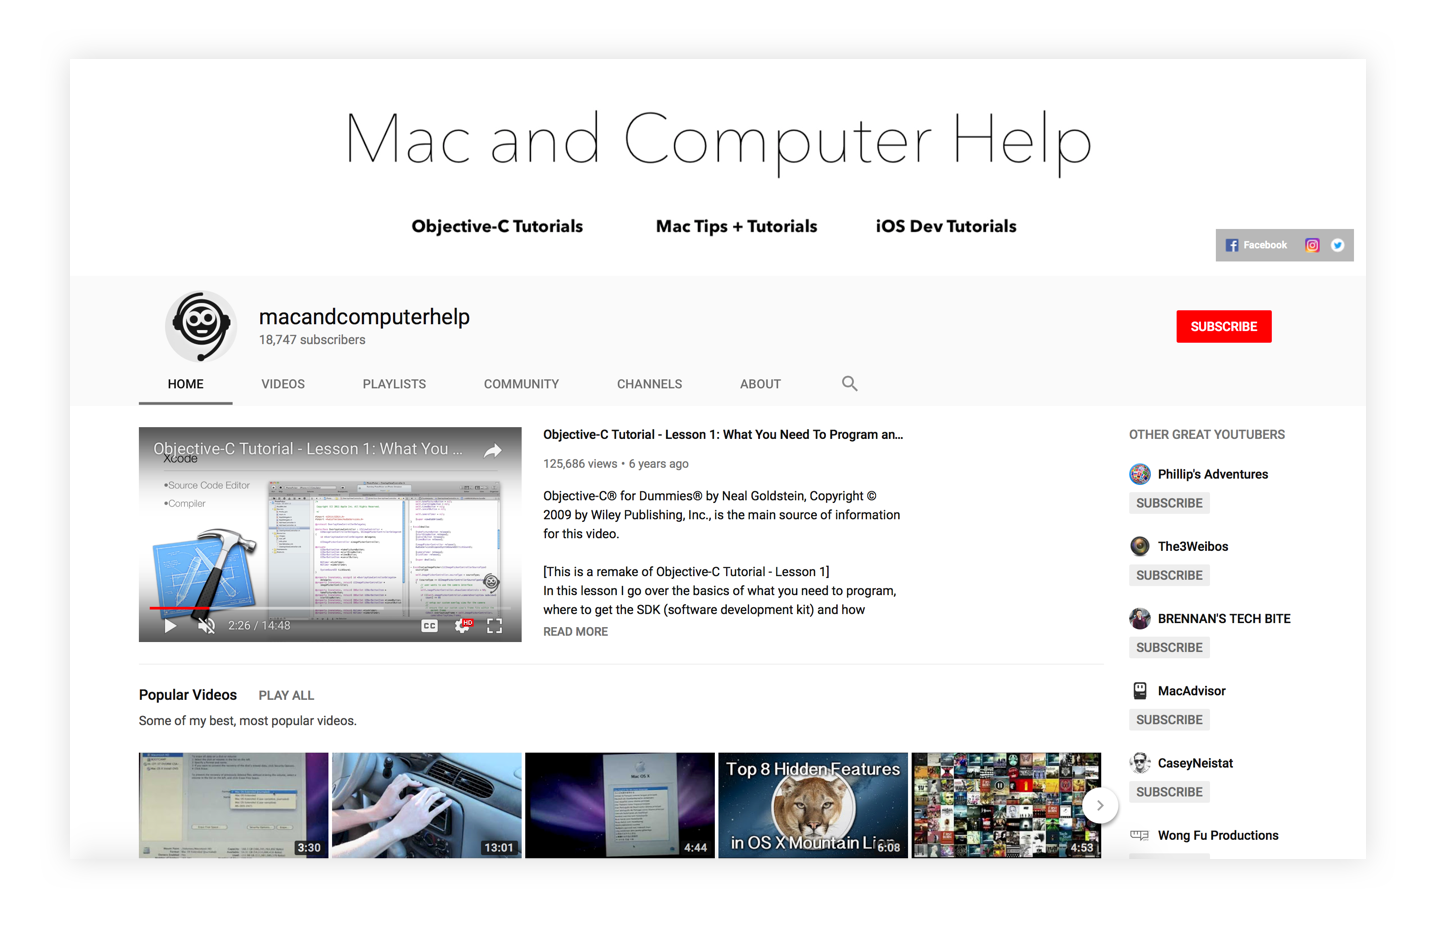Screen dimensions: 1435x931
Task: Open Phillip's Adventures channel name
Action: pyautogui.click(x=1213, y=474)
